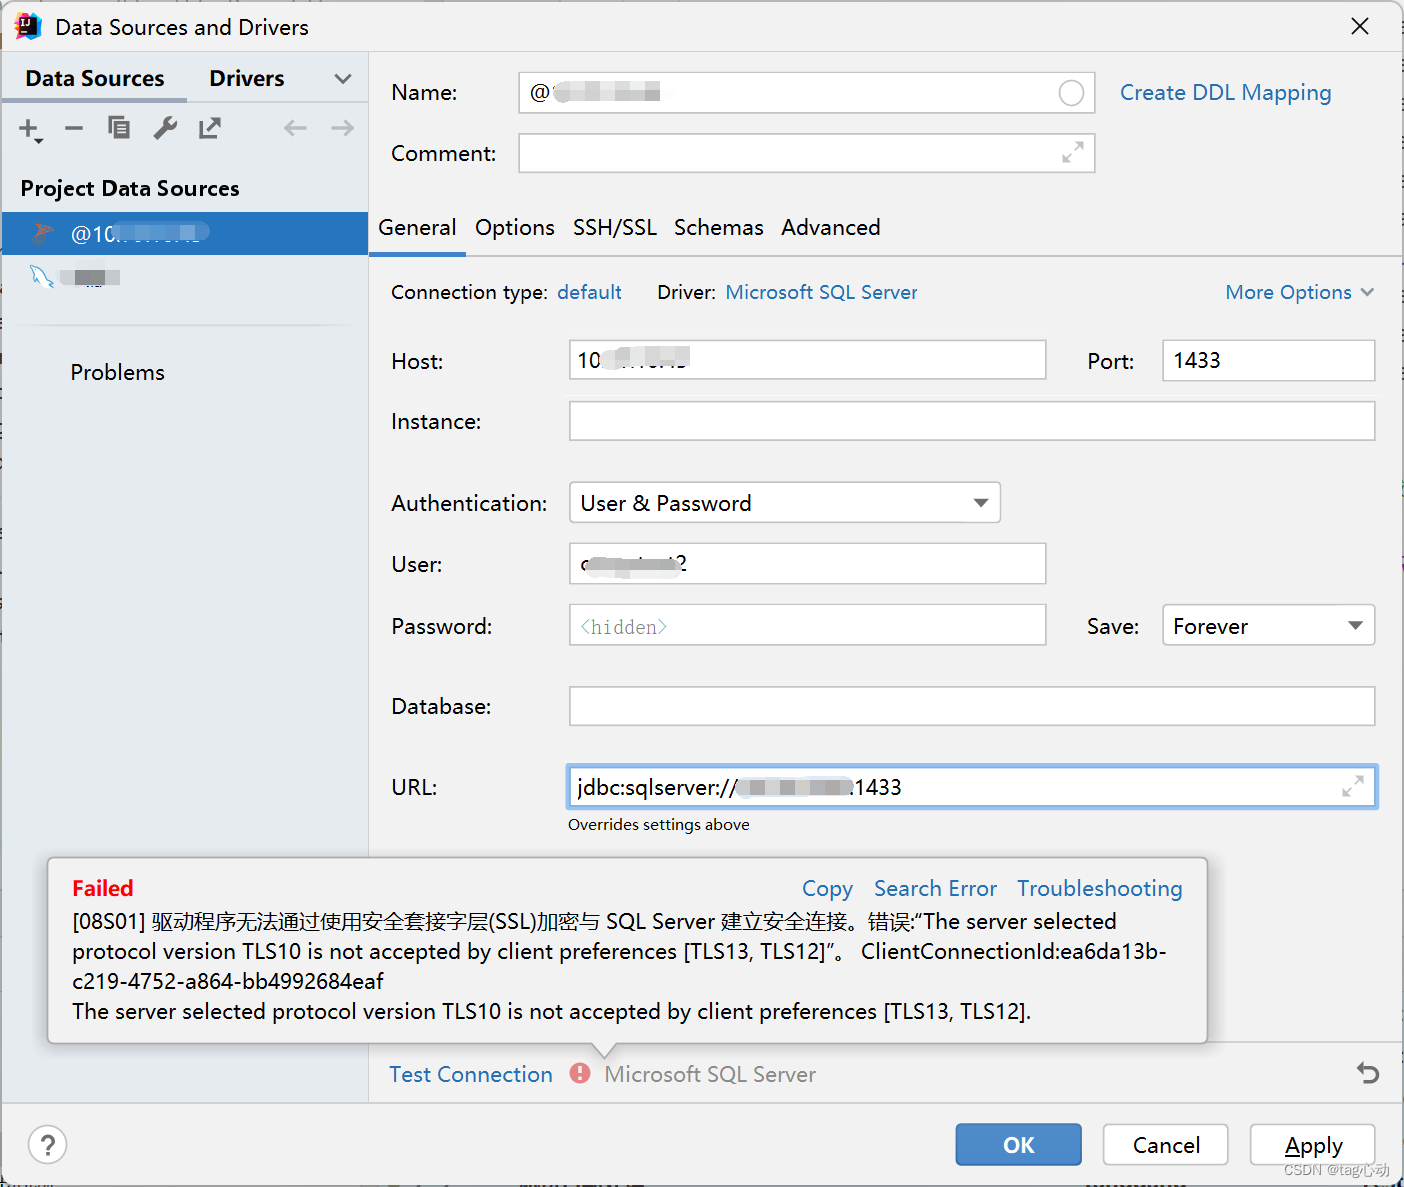Open the Authentication dropdown

[785, 503]
